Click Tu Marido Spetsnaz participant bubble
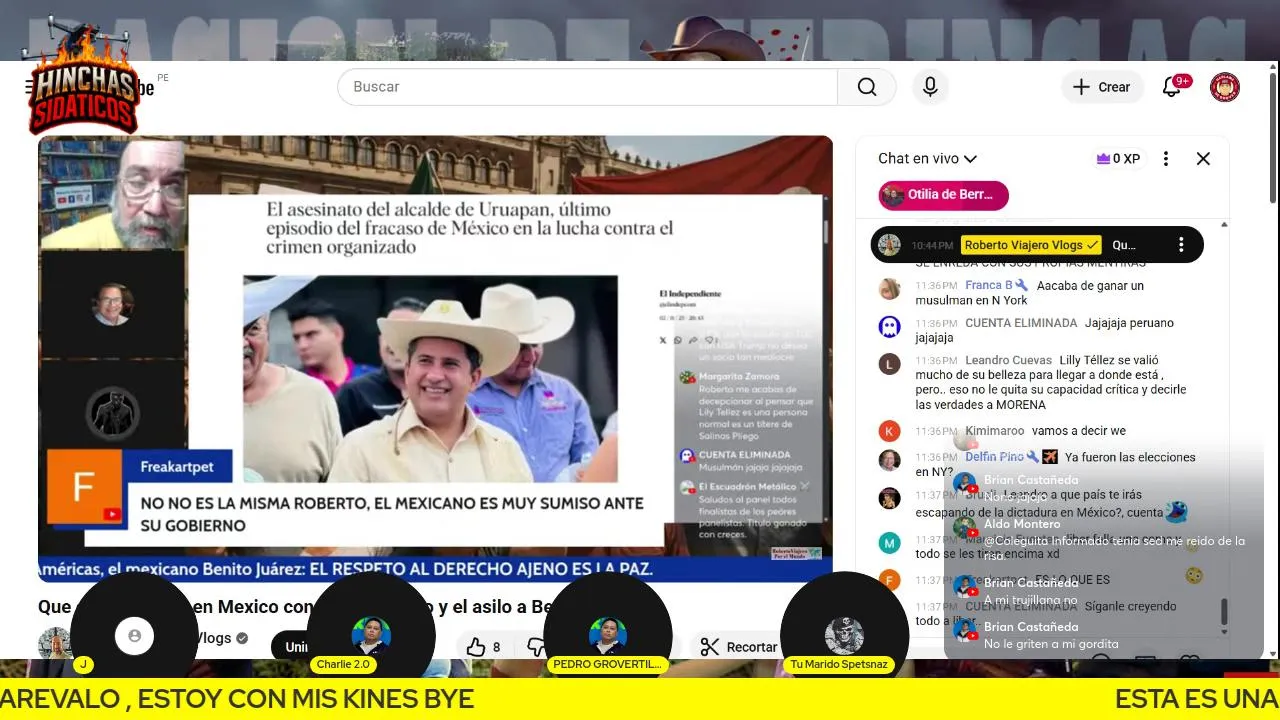 coord(844,634)
